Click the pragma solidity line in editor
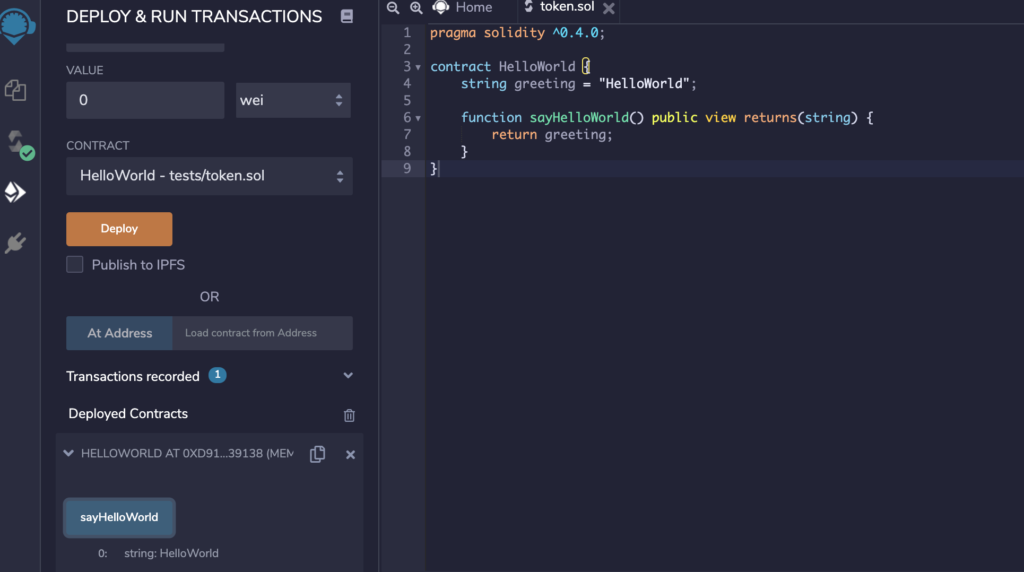1024x572 pixels. click(x=517, y=33)
